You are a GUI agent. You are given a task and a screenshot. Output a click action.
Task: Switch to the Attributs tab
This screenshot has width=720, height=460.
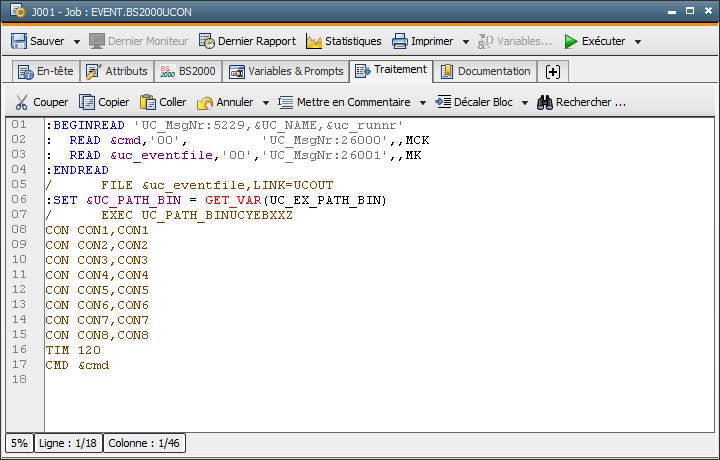(117, 72)
